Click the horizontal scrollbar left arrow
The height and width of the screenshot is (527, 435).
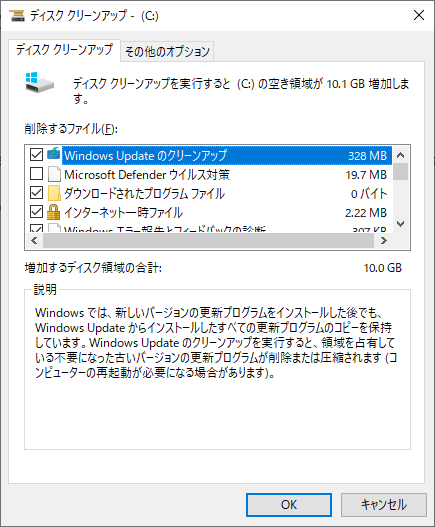pyautogui.click(x=34, y=241)
